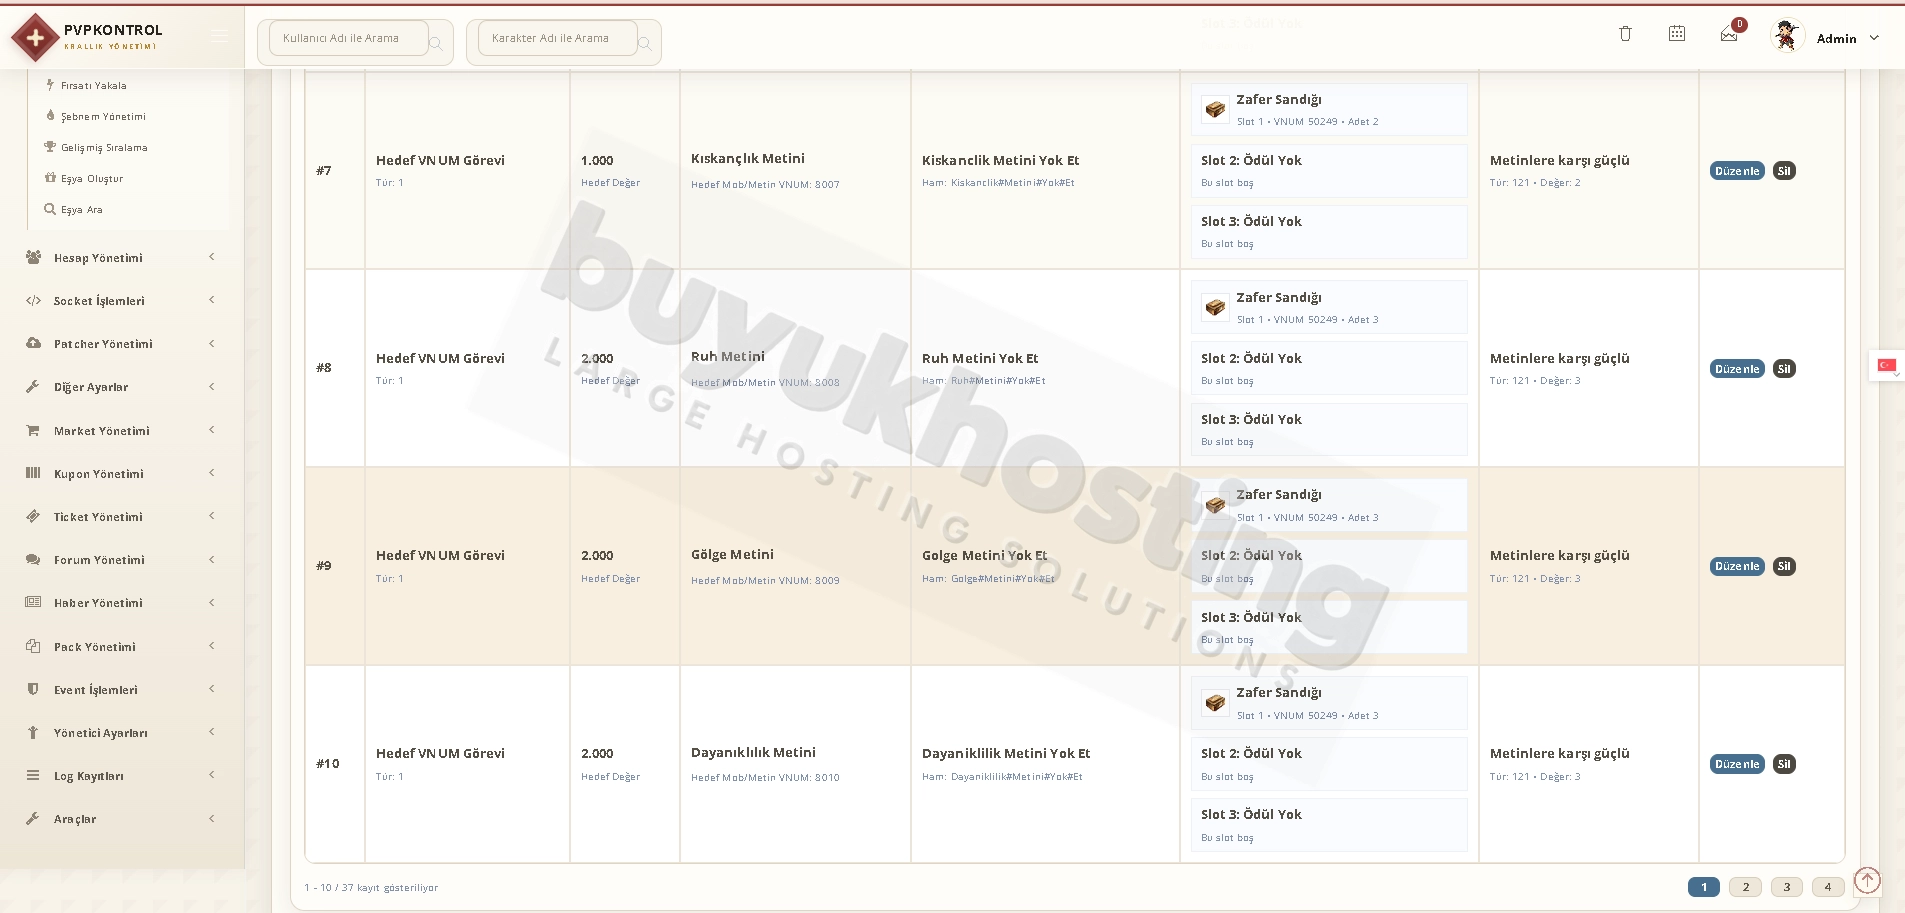Focus the Karakter Adı ile Arama field
The height and width of the screenshot is (913, 1905).
tap(557, 38)
